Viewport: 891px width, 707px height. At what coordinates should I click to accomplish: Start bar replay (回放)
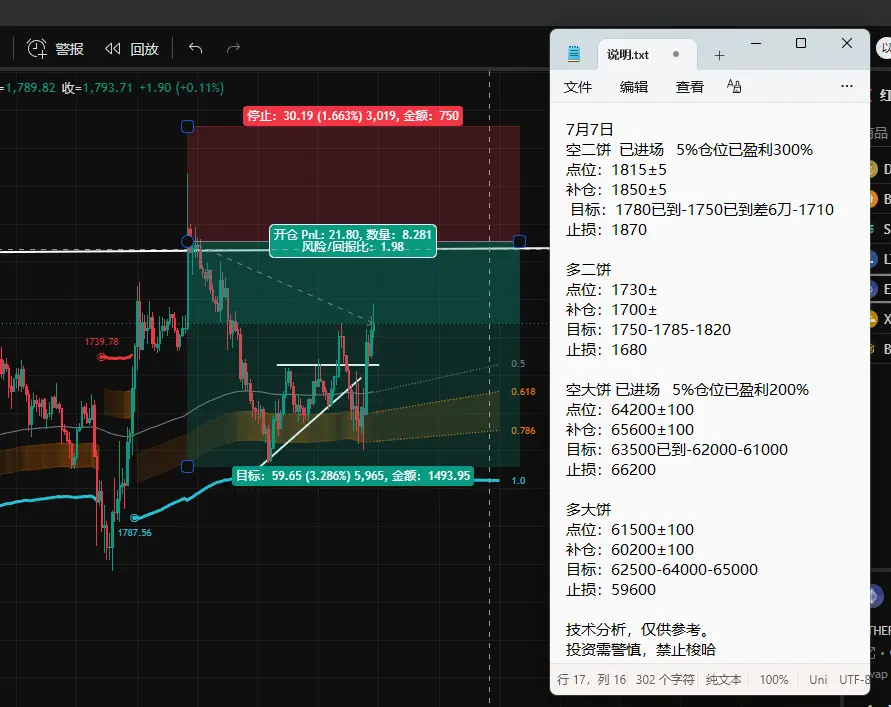(x=131, y=49)
